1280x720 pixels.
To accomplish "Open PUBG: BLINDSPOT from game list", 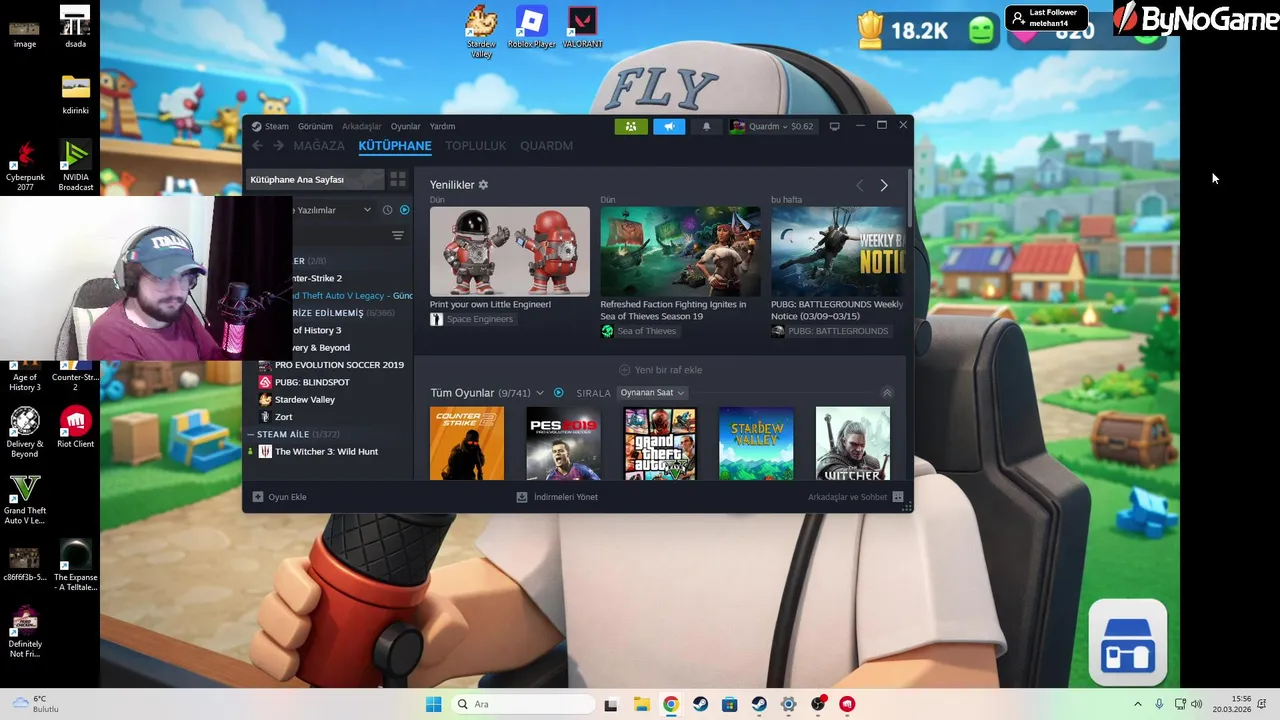I will [x=312, y=382].
